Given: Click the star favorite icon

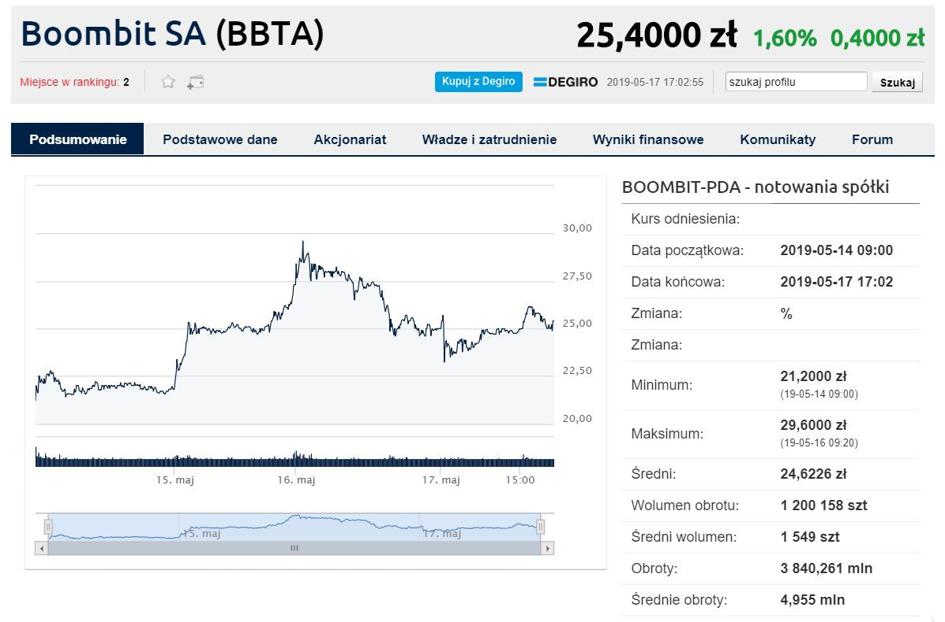Looking at the screenshot, I should point(168,82).
